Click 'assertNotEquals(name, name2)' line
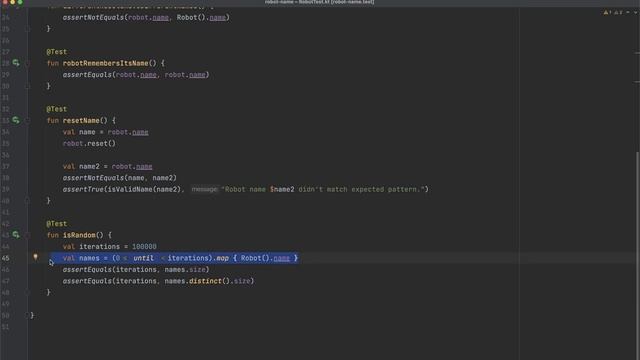The width and height of the screenshot is (640, 360). click(120, 178)
